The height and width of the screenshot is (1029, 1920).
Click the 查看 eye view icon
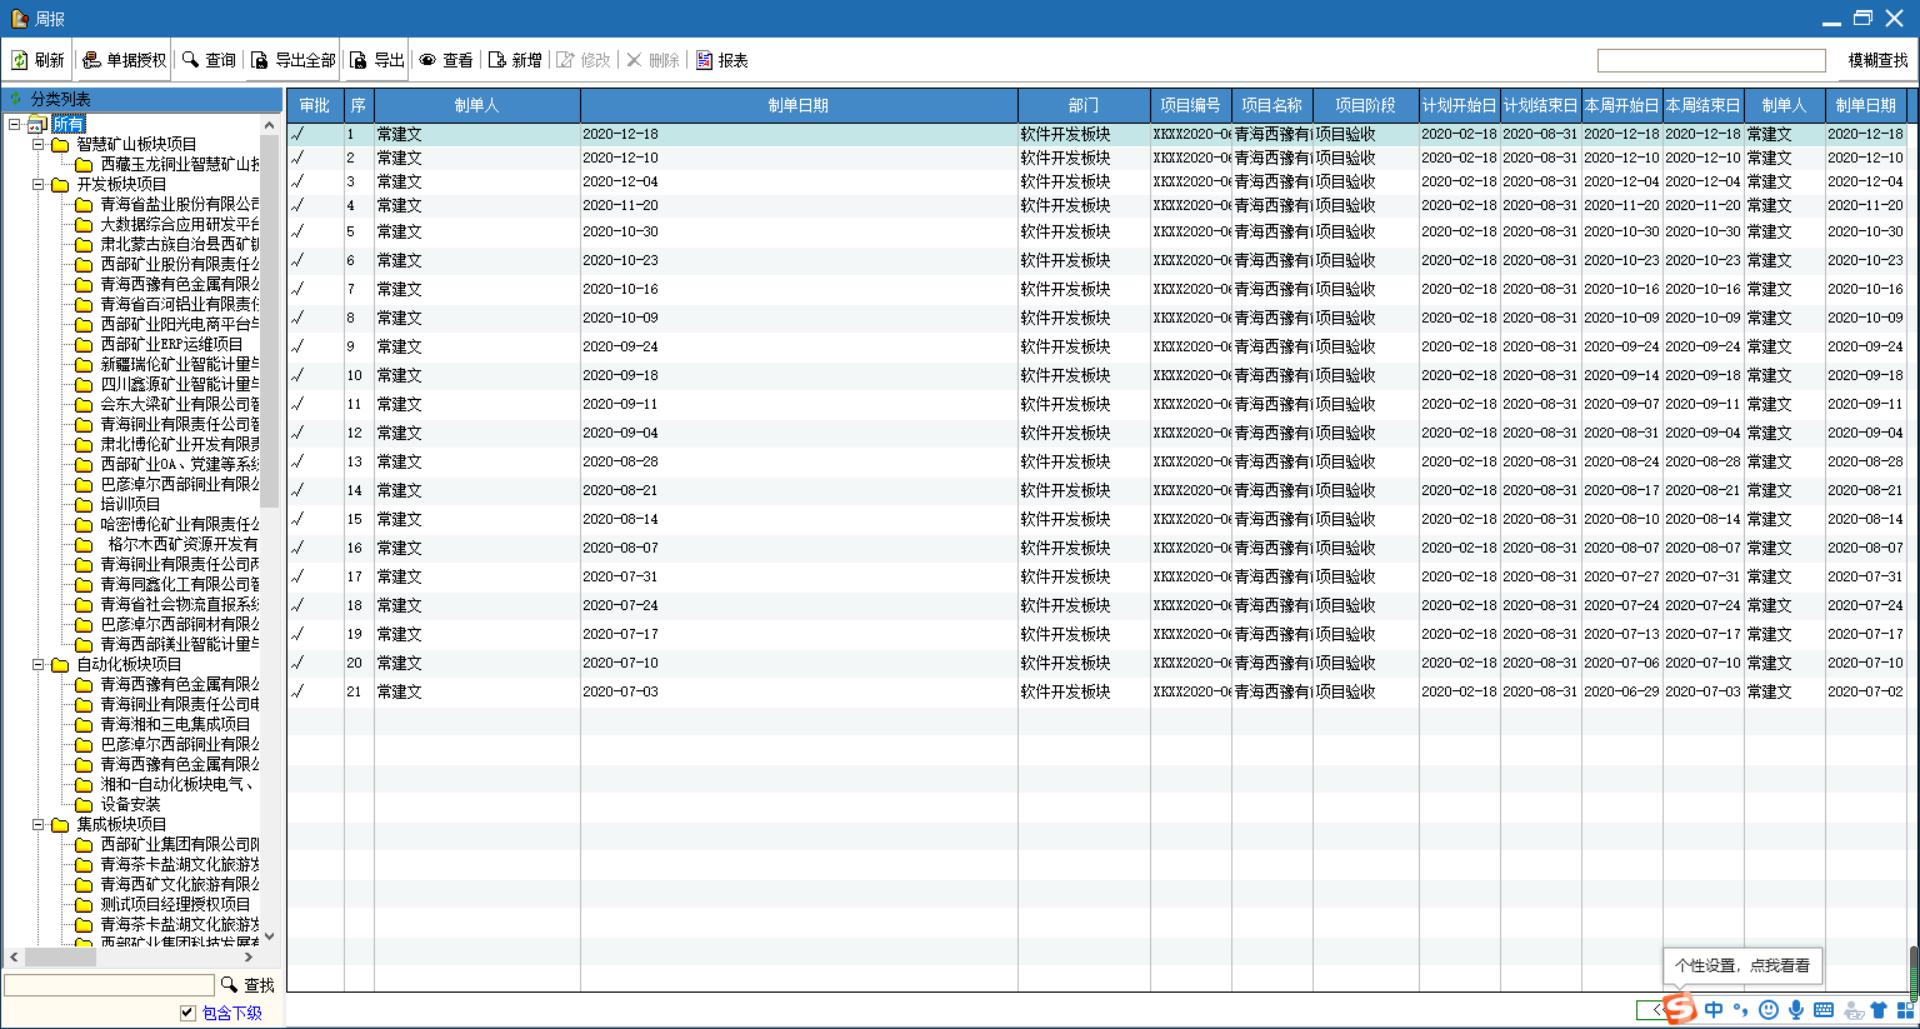pos(428,61)
